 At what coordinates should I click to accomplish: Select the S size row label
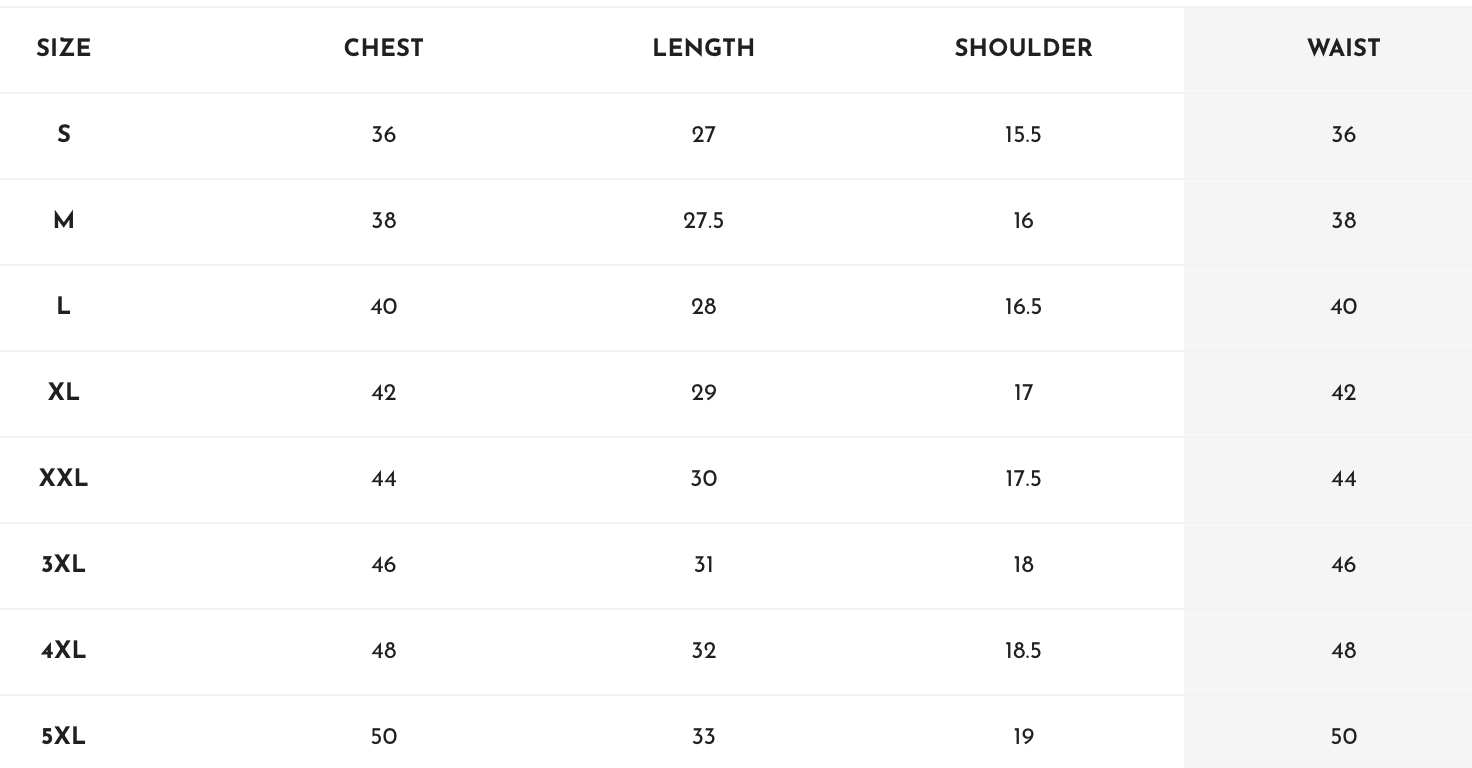tap(63, 134)
